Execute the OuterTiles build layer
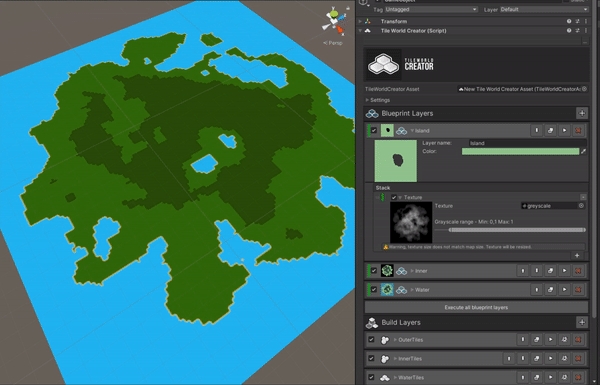600x385 pixels. pos(550,339)
